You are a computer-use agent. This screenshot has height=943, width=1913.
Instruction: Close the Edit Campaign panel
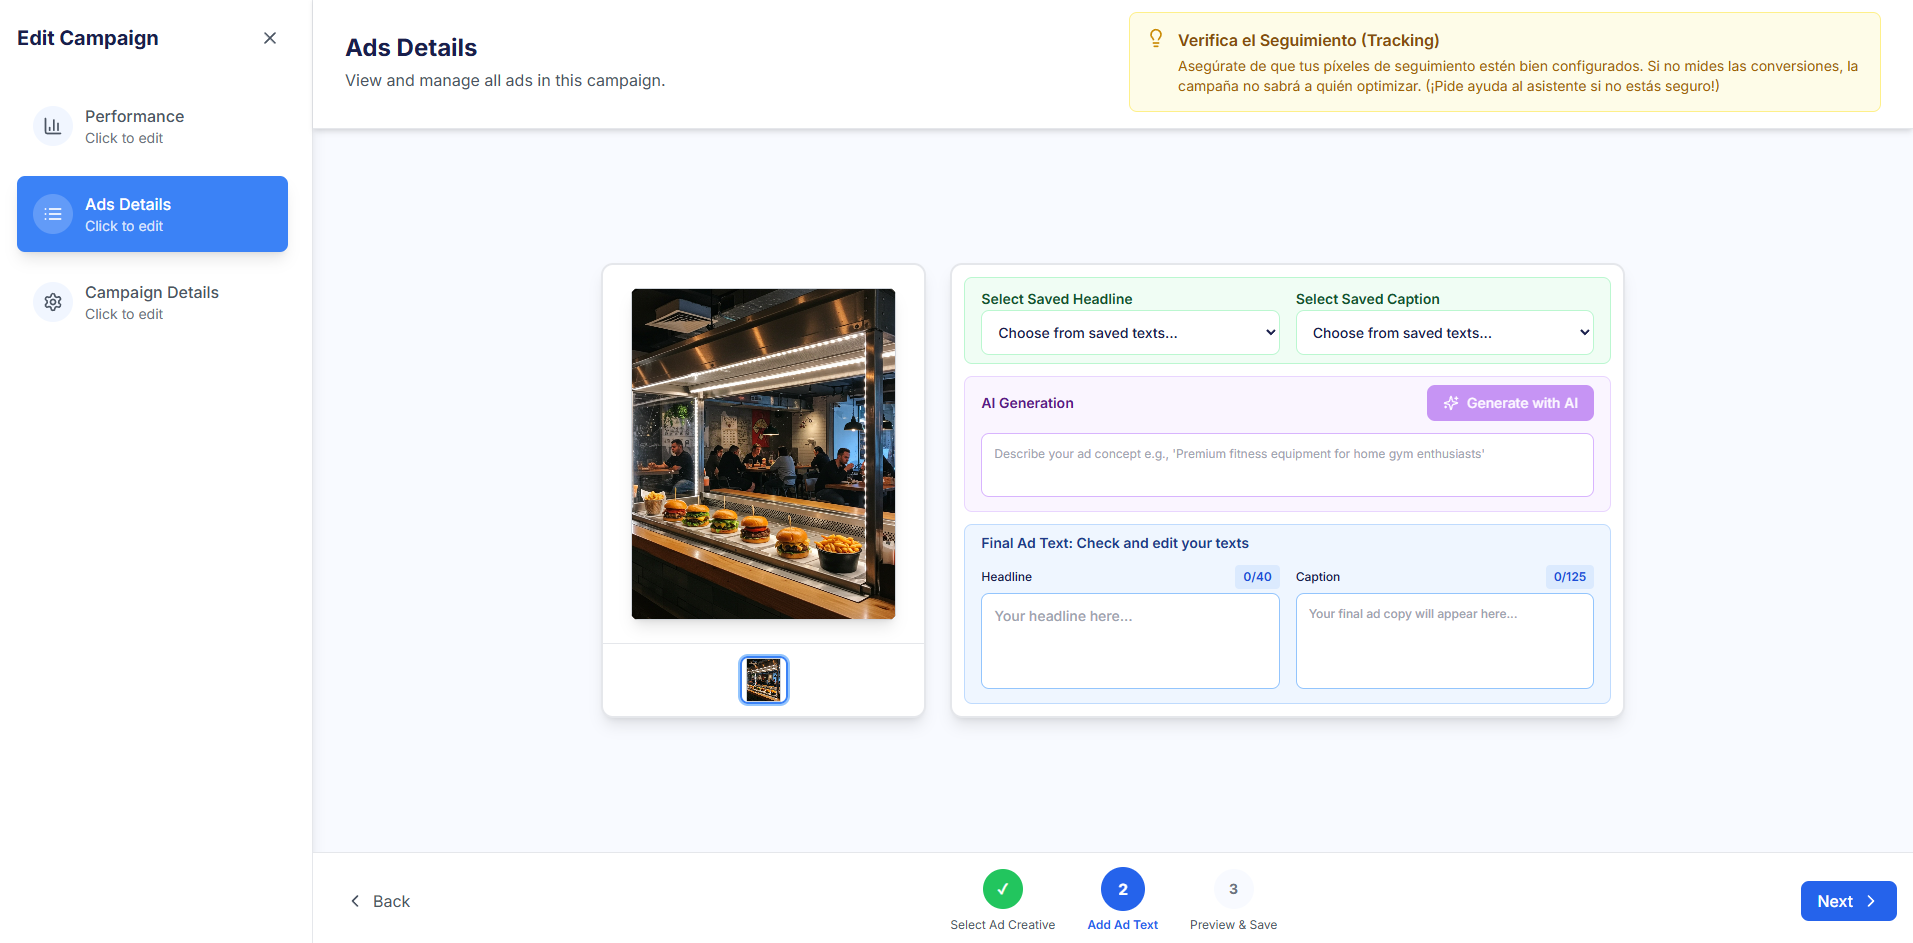[270, 38]
